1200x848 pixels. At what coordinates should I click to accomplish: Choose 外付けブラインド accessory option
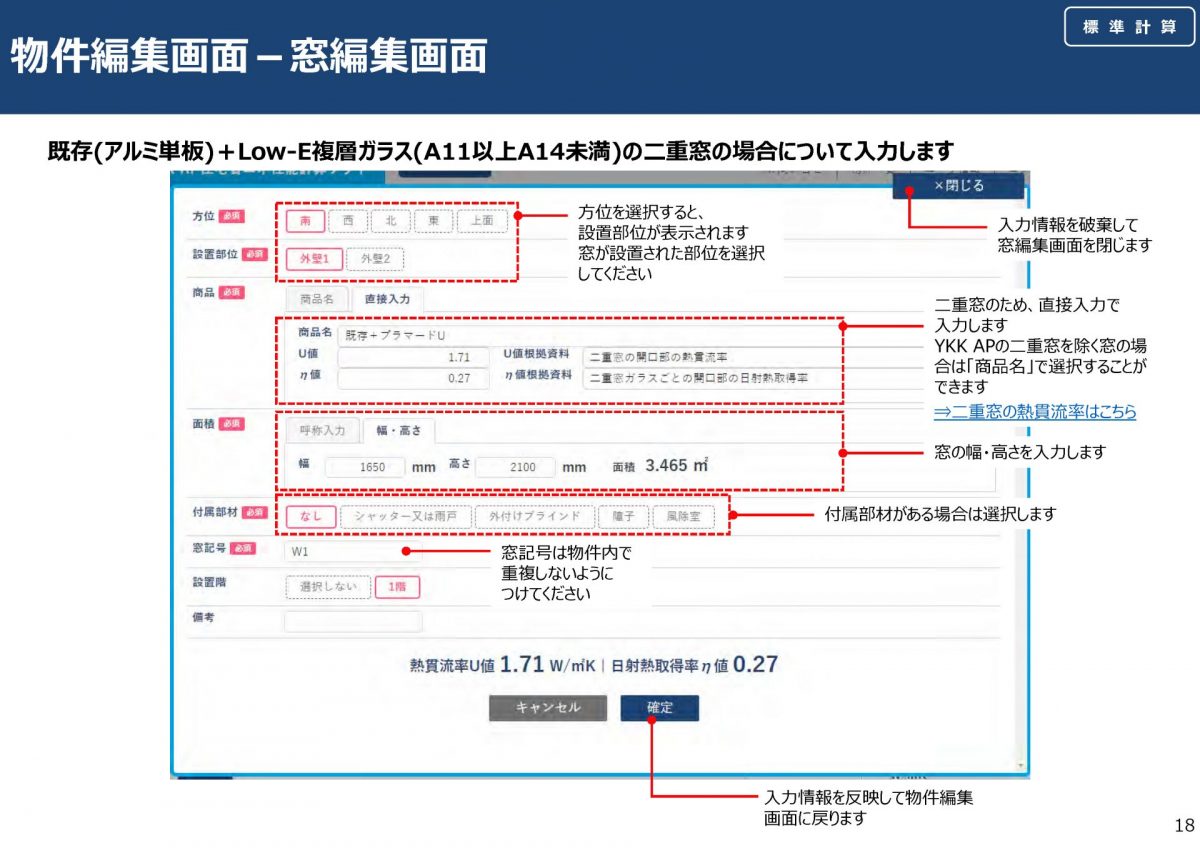[533, 517]
